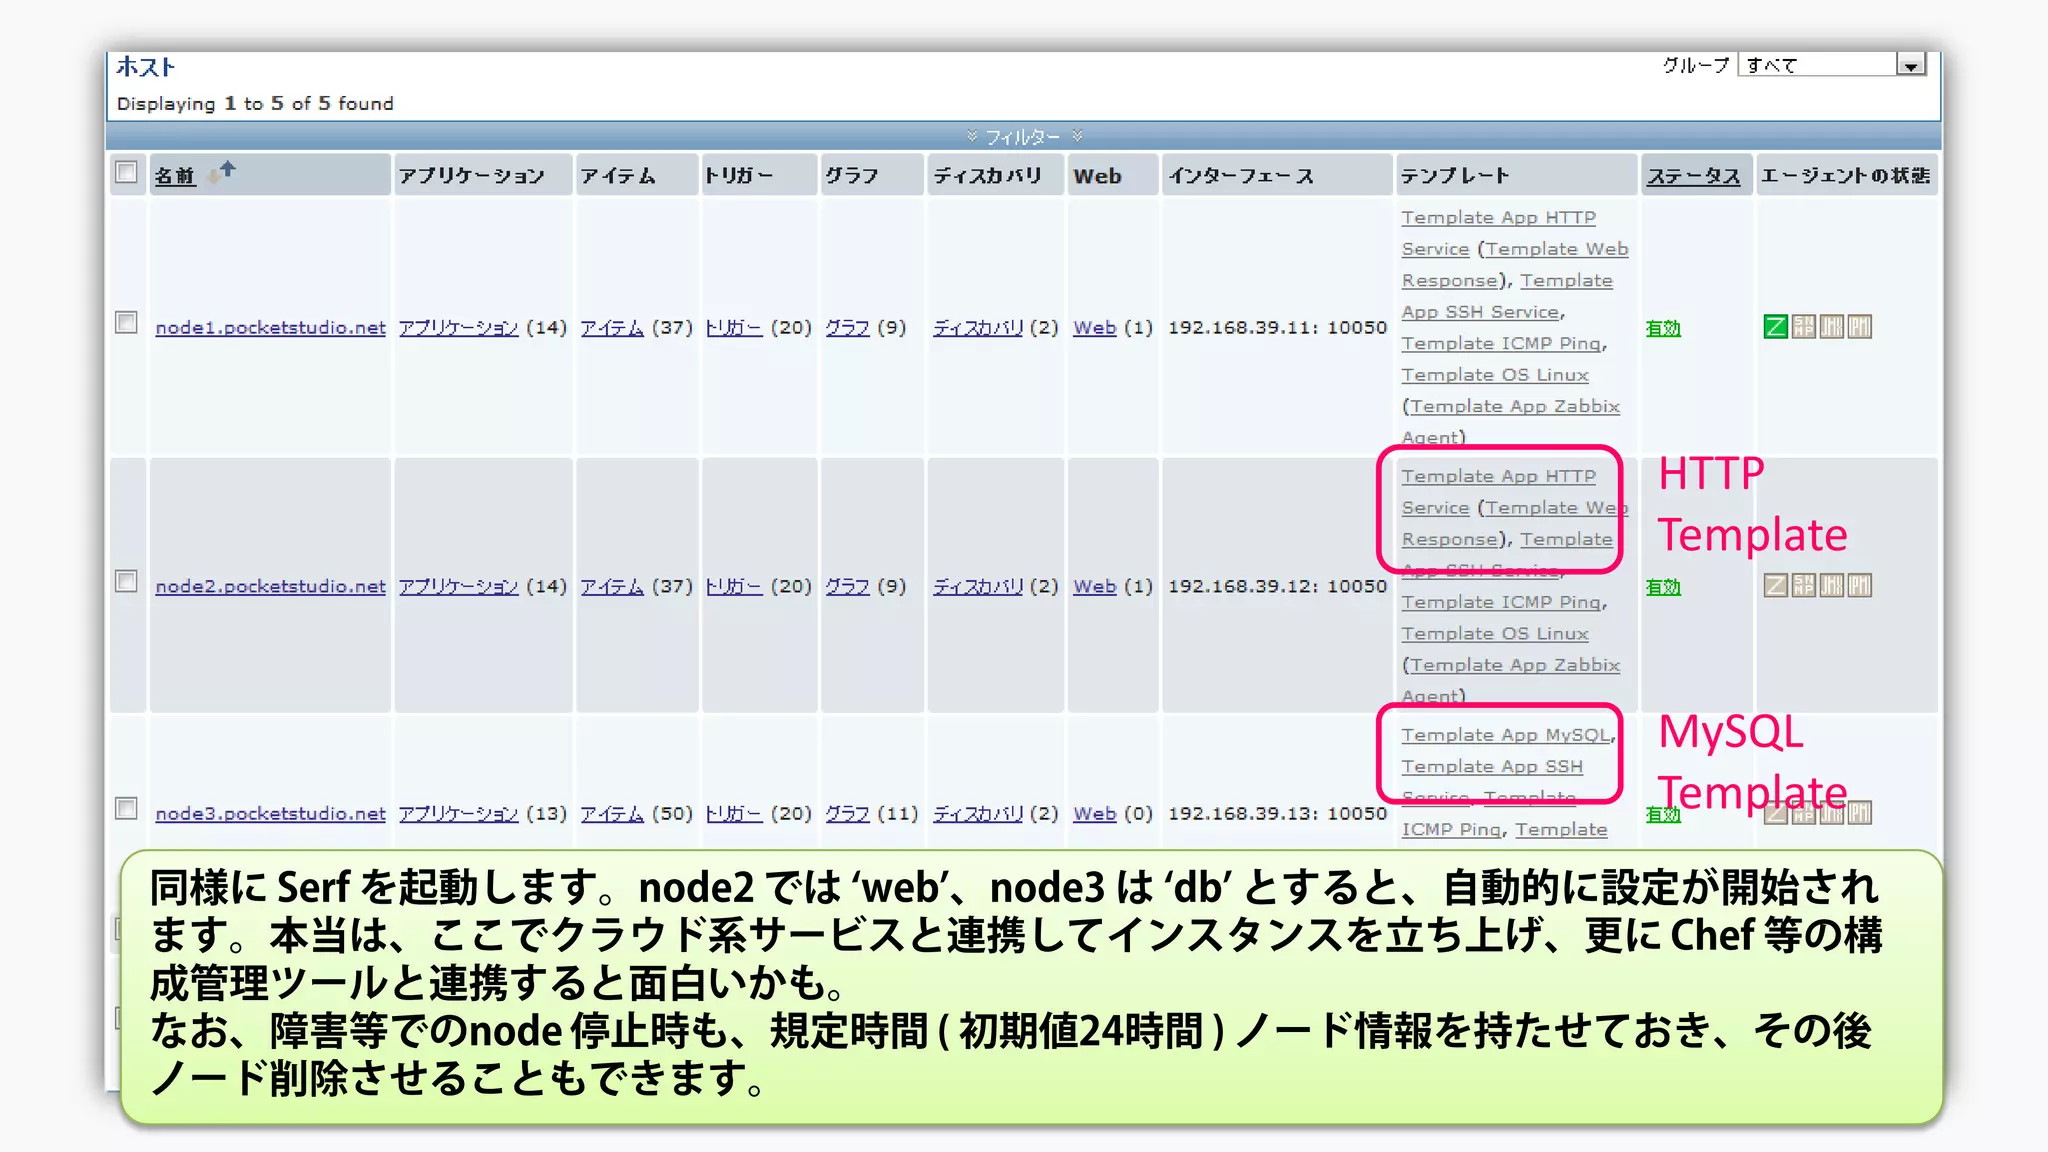2048x1152 pixels.
Task: Open node3's Template App SSH link
Action: click(1492, 766)
